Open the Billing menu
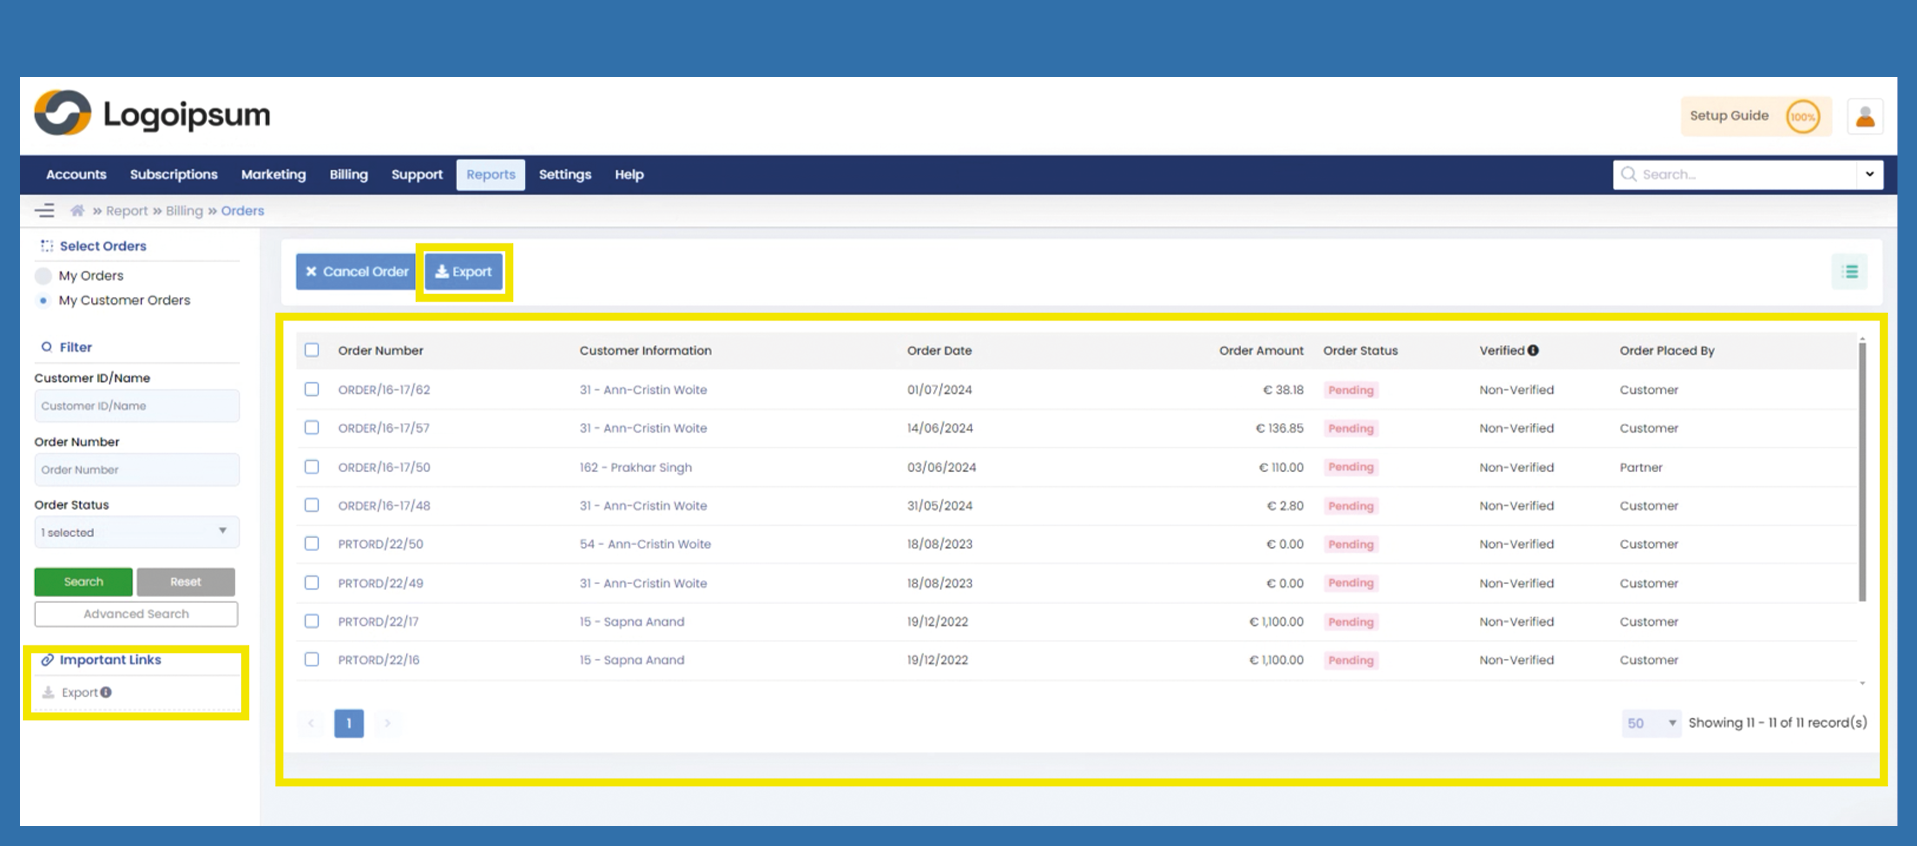The width and height of the screenshot is (1917, 846). point(348,175)
